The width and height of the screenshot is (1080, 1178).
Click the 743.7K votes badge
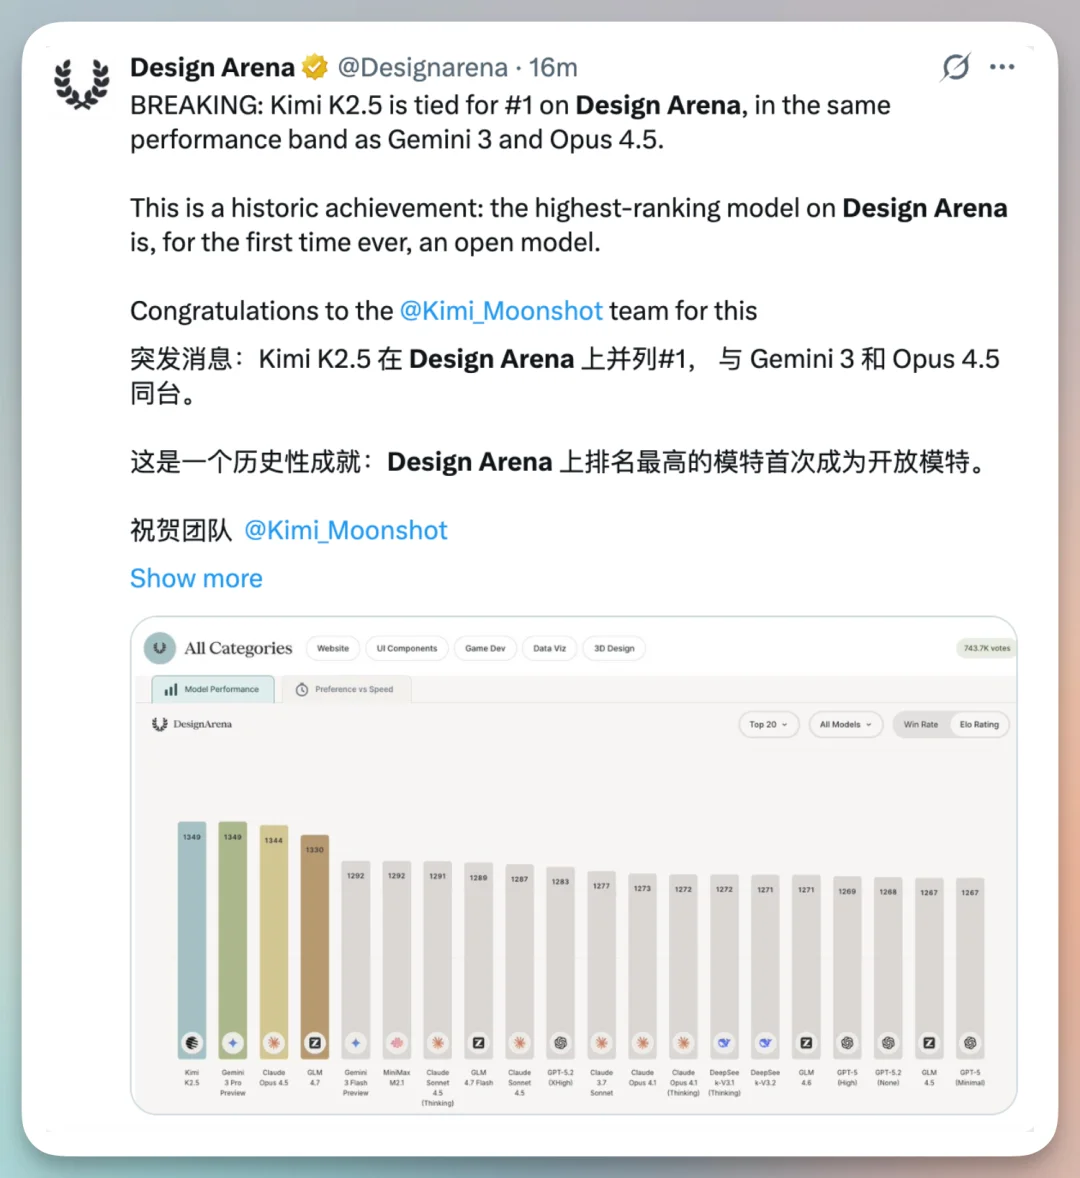click(x=986, y=648)
